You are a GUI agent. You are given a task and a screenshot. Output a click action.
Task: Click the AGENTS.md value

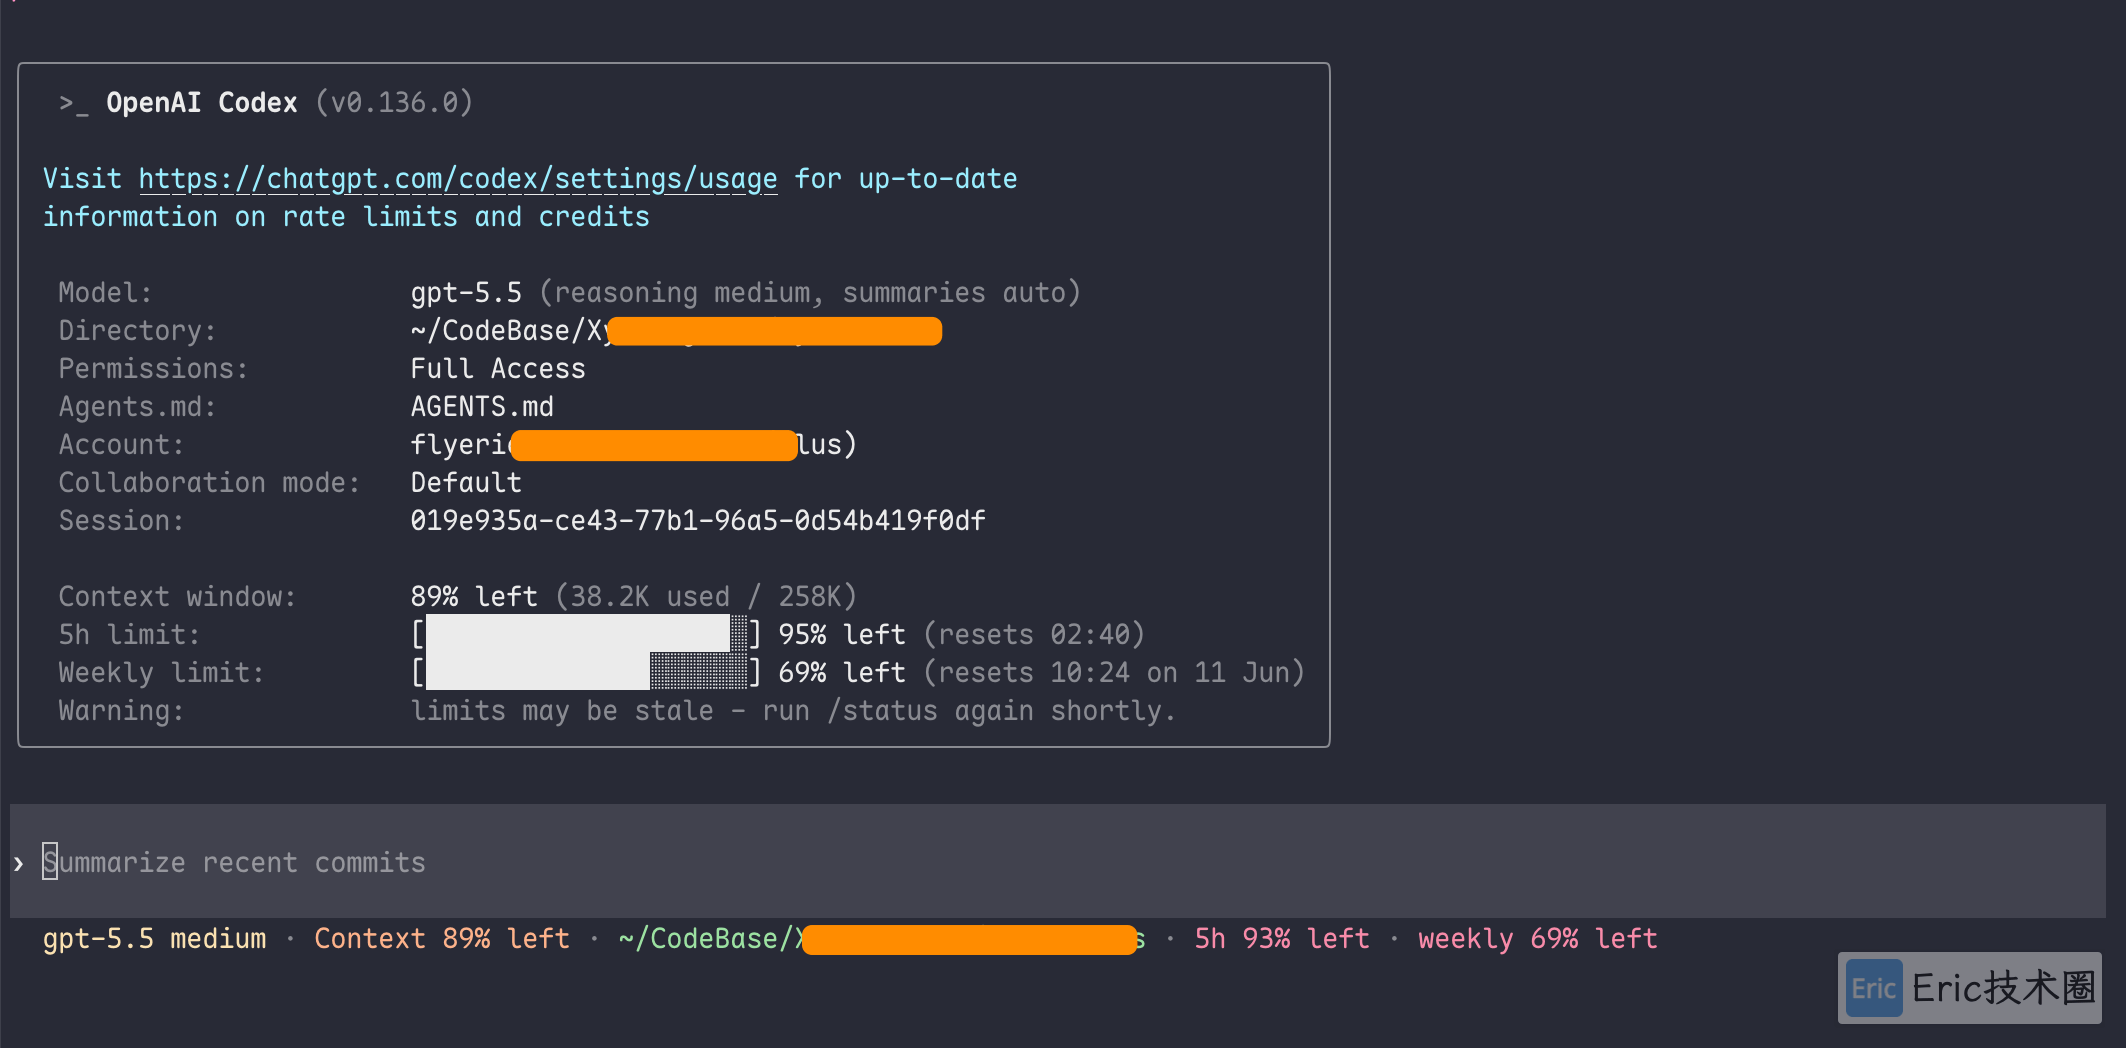[x=482, y=407]
